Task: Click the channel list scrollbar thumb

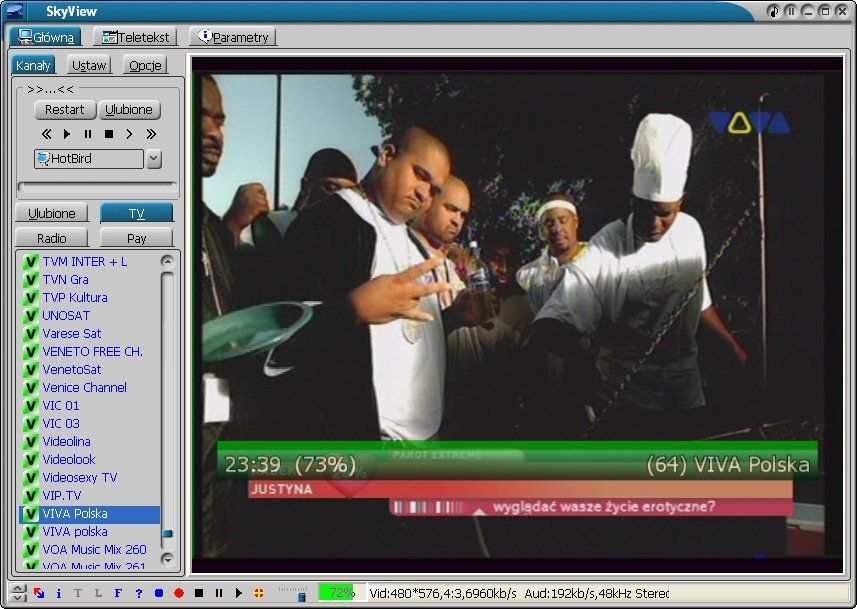Action: coord(167,533)
